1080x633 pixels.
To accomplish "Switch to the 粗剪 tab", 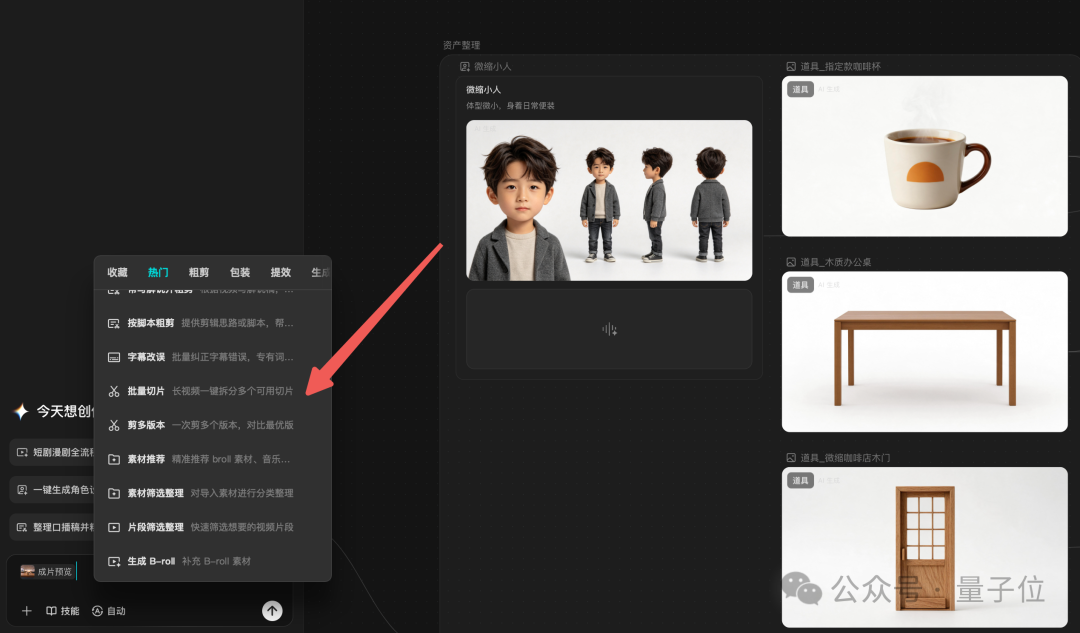I will 199,272.
